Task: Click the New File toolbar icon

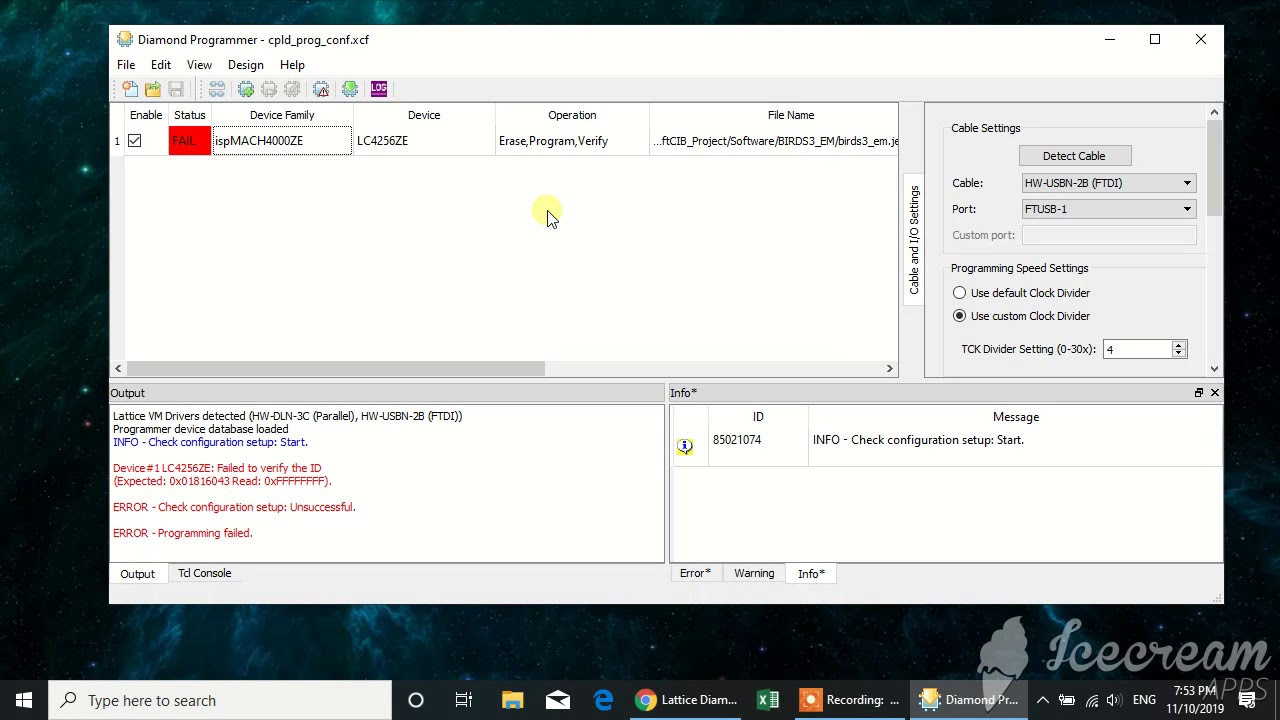Action: click(x=130, y=89)
